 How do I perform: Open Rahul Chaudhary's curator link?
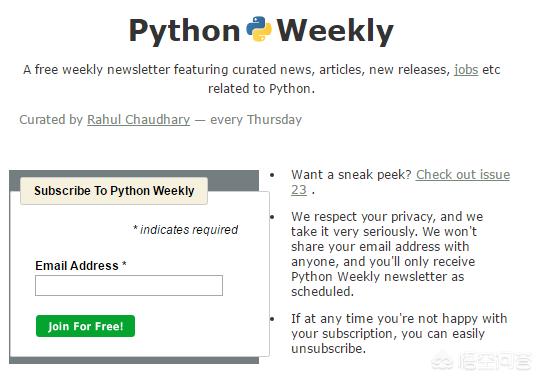(x=139, y=120)
